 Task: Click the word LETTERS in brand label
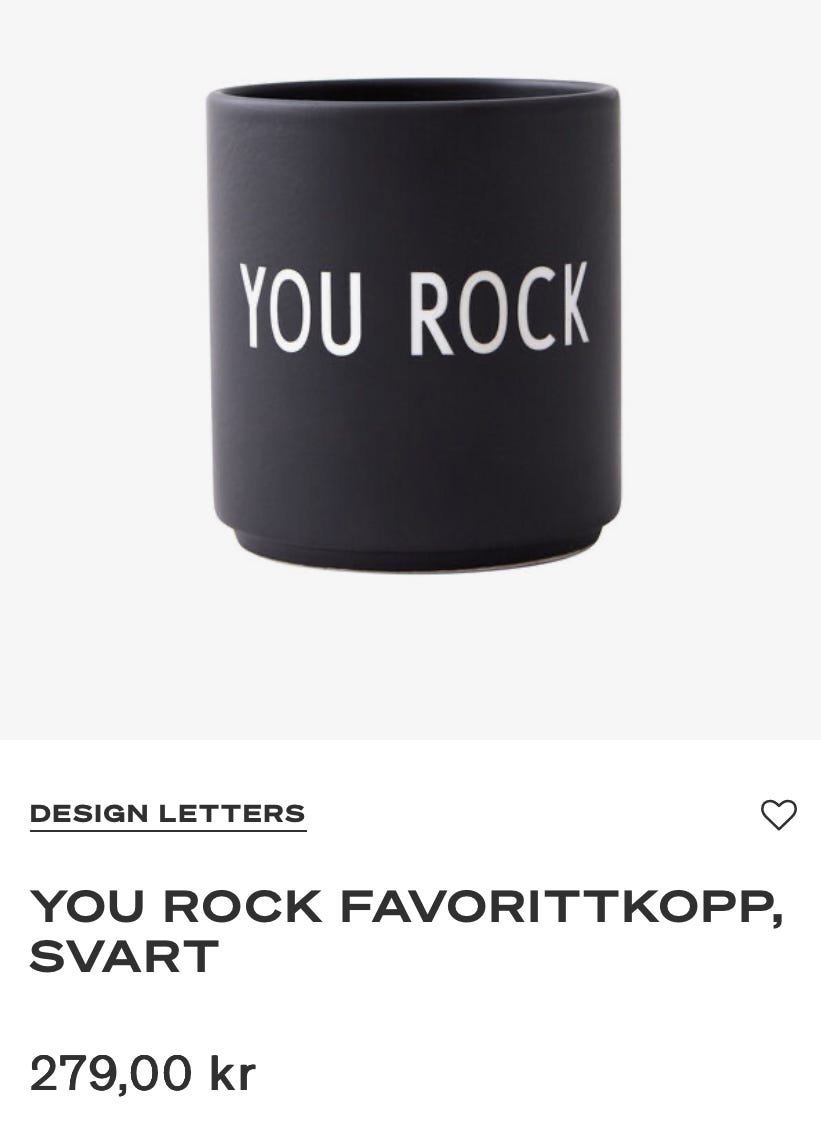tap(232, 814)
